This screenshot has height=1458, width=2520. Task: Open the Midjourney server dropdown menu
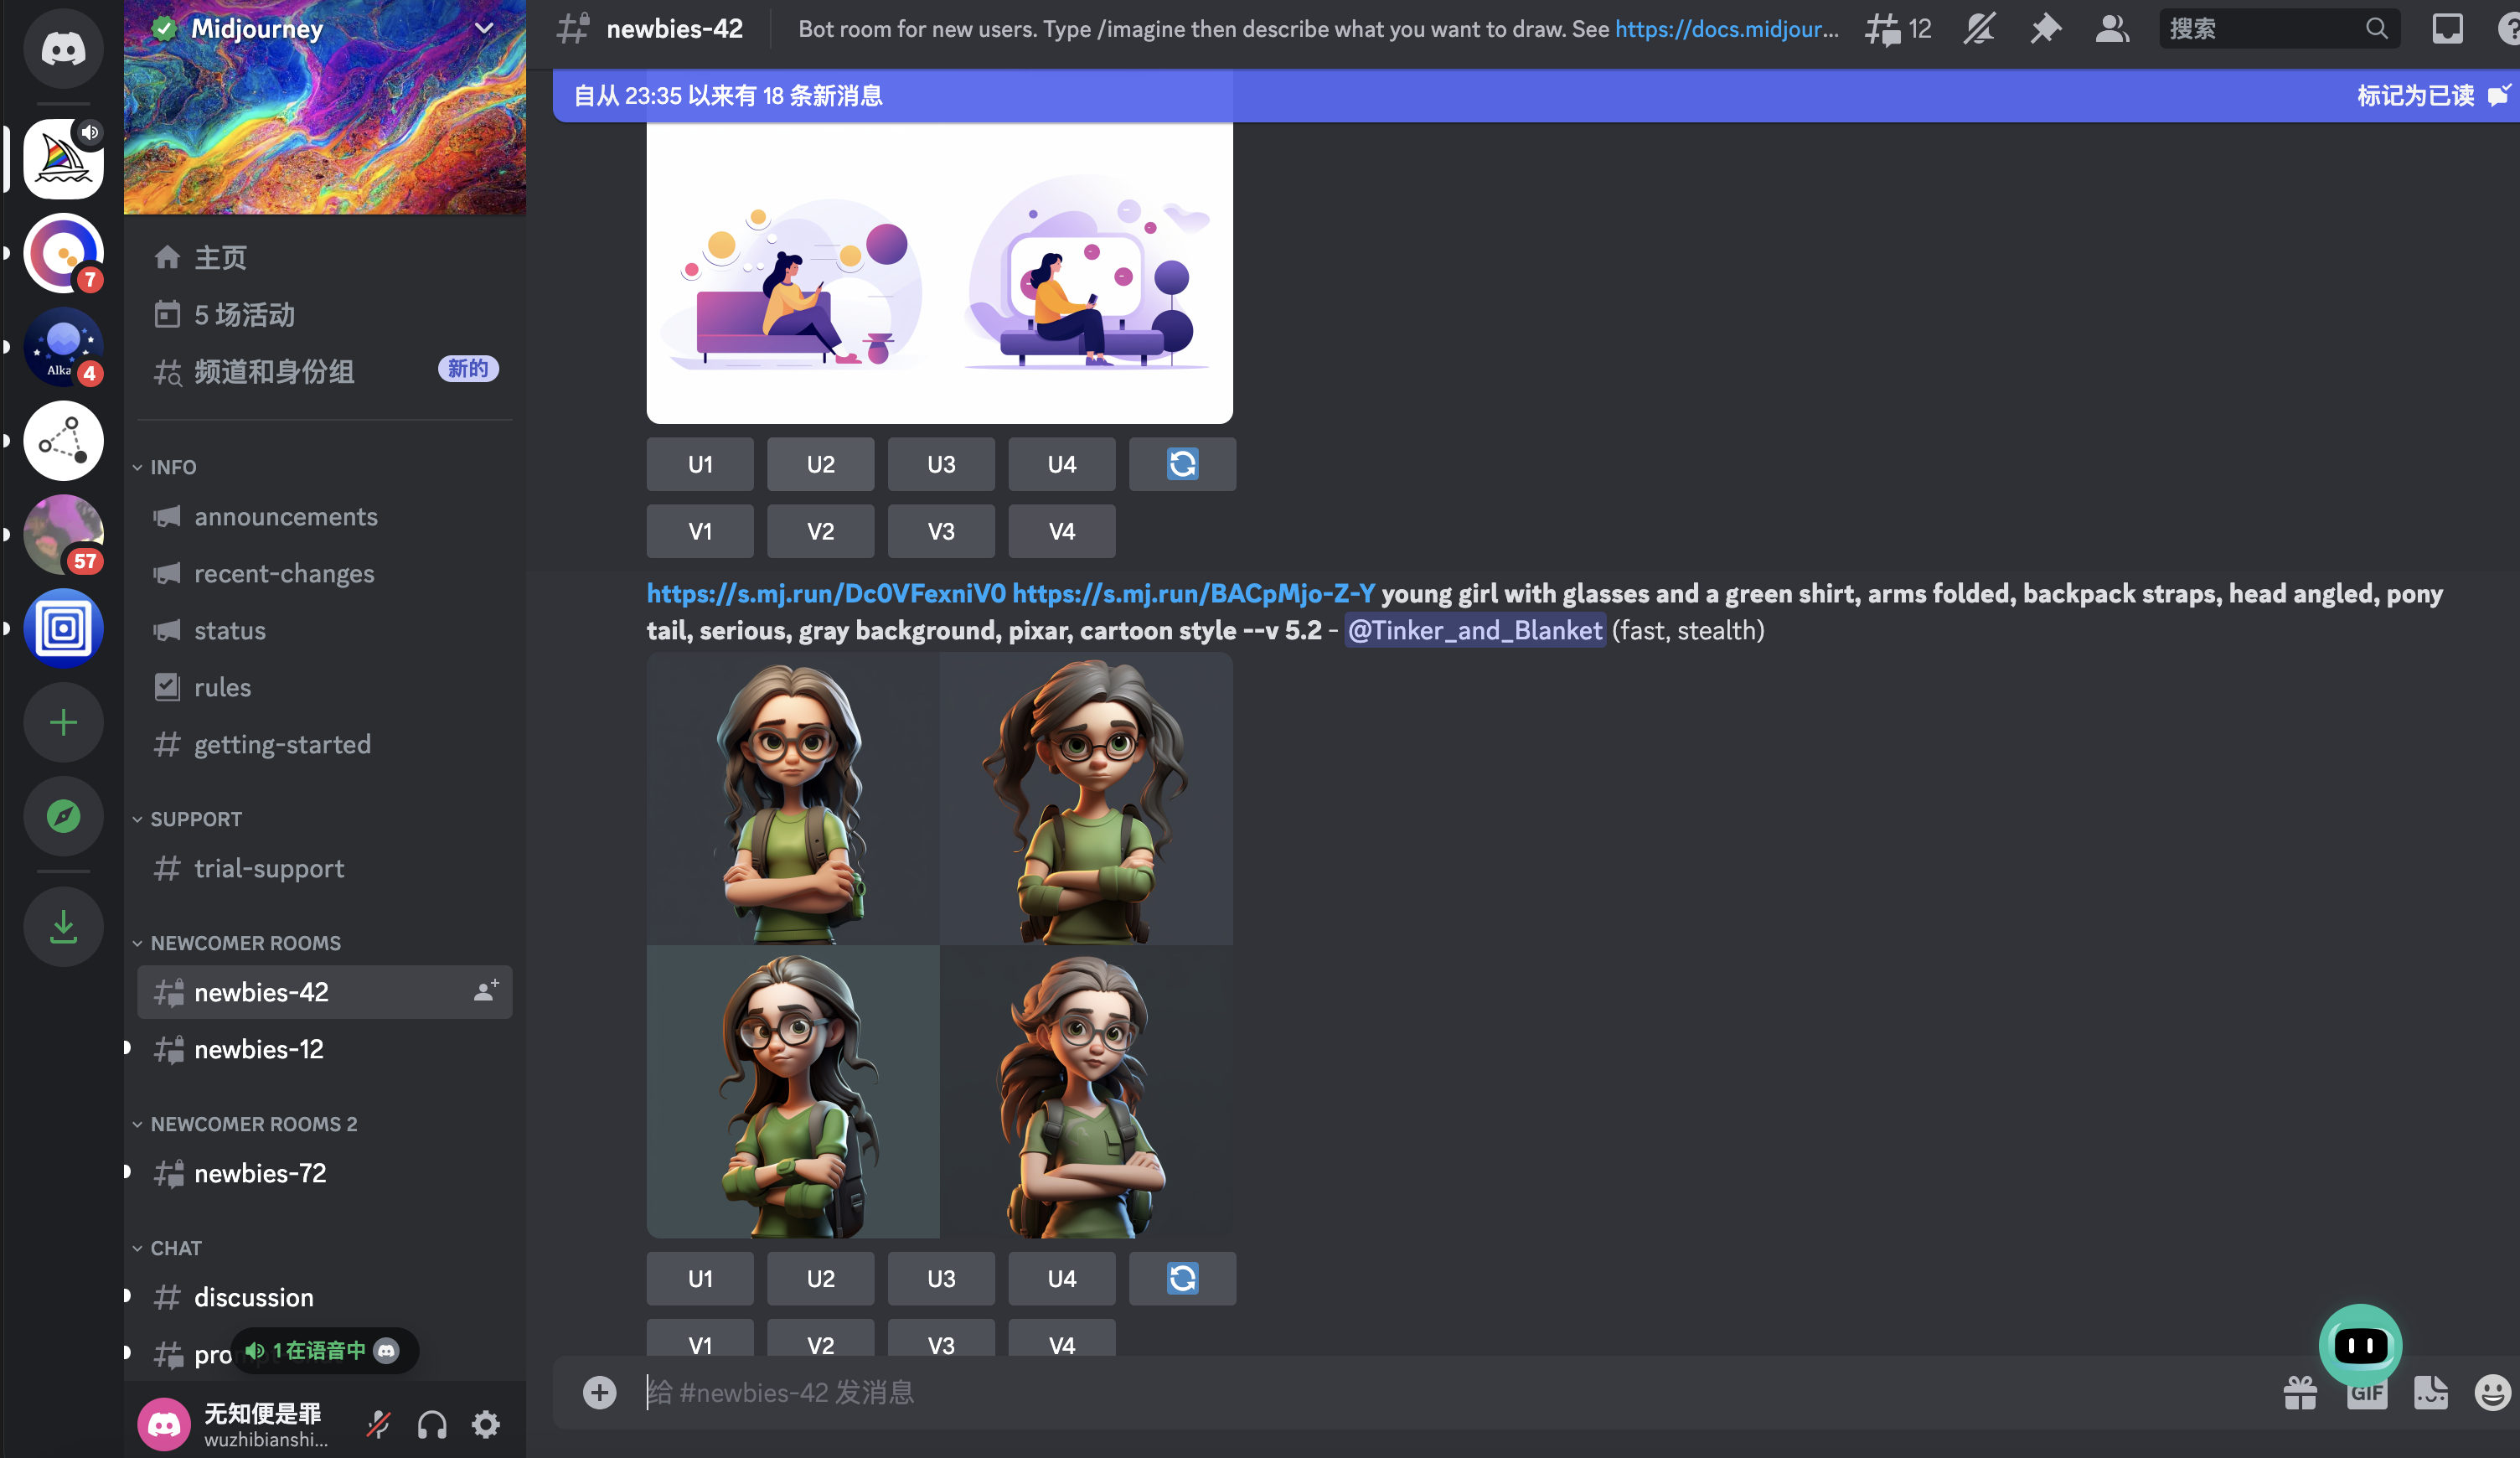484,28
